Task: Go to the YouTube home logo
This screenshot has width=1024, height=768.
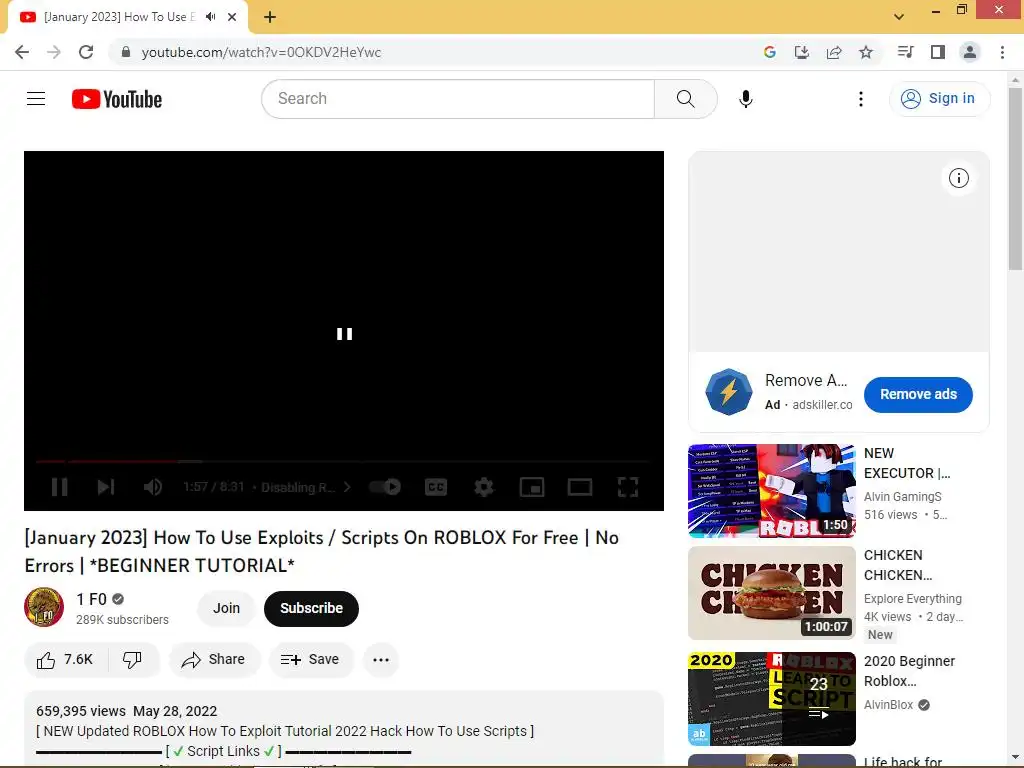Action: click(x=117, y=99)
